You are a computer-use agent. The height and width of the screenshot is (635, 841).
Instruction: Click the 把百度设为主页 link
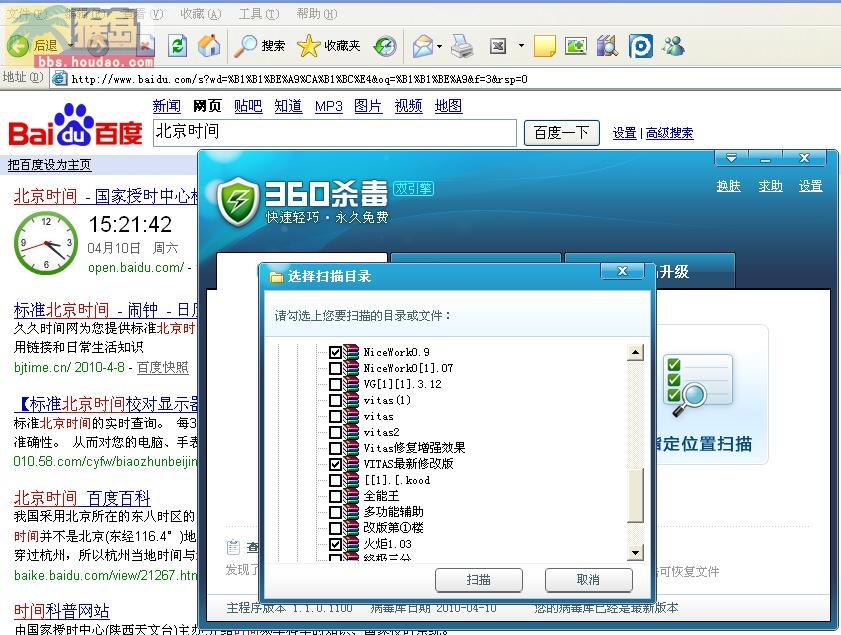tap(49, 165)
